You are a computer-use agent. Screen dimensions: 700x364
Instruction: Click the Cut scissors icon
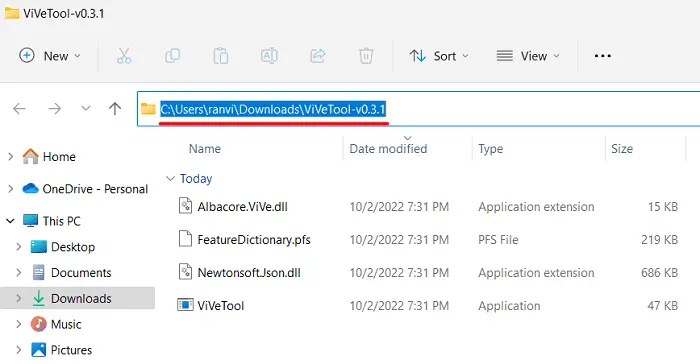[124, 56]
